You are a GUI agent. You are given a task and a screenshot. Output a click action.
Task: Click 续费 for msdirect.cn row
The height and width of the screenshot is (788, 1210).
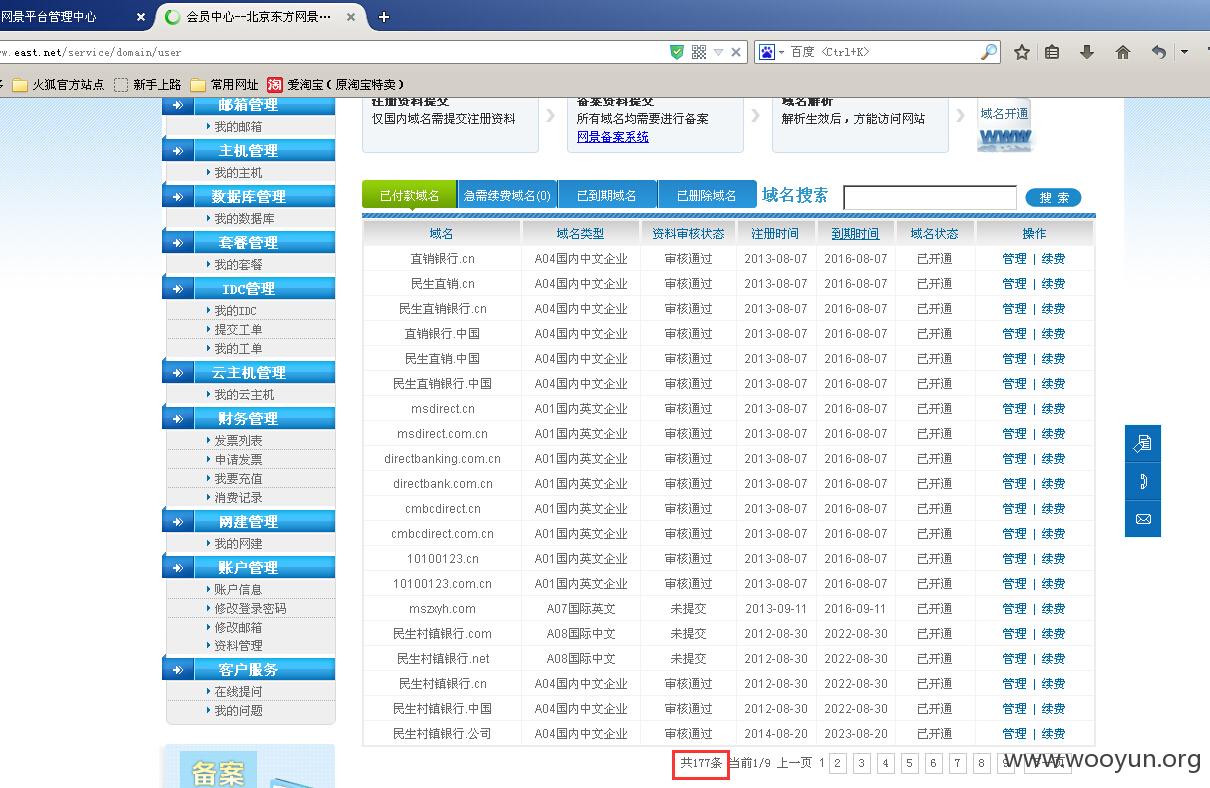point(1053,409)
